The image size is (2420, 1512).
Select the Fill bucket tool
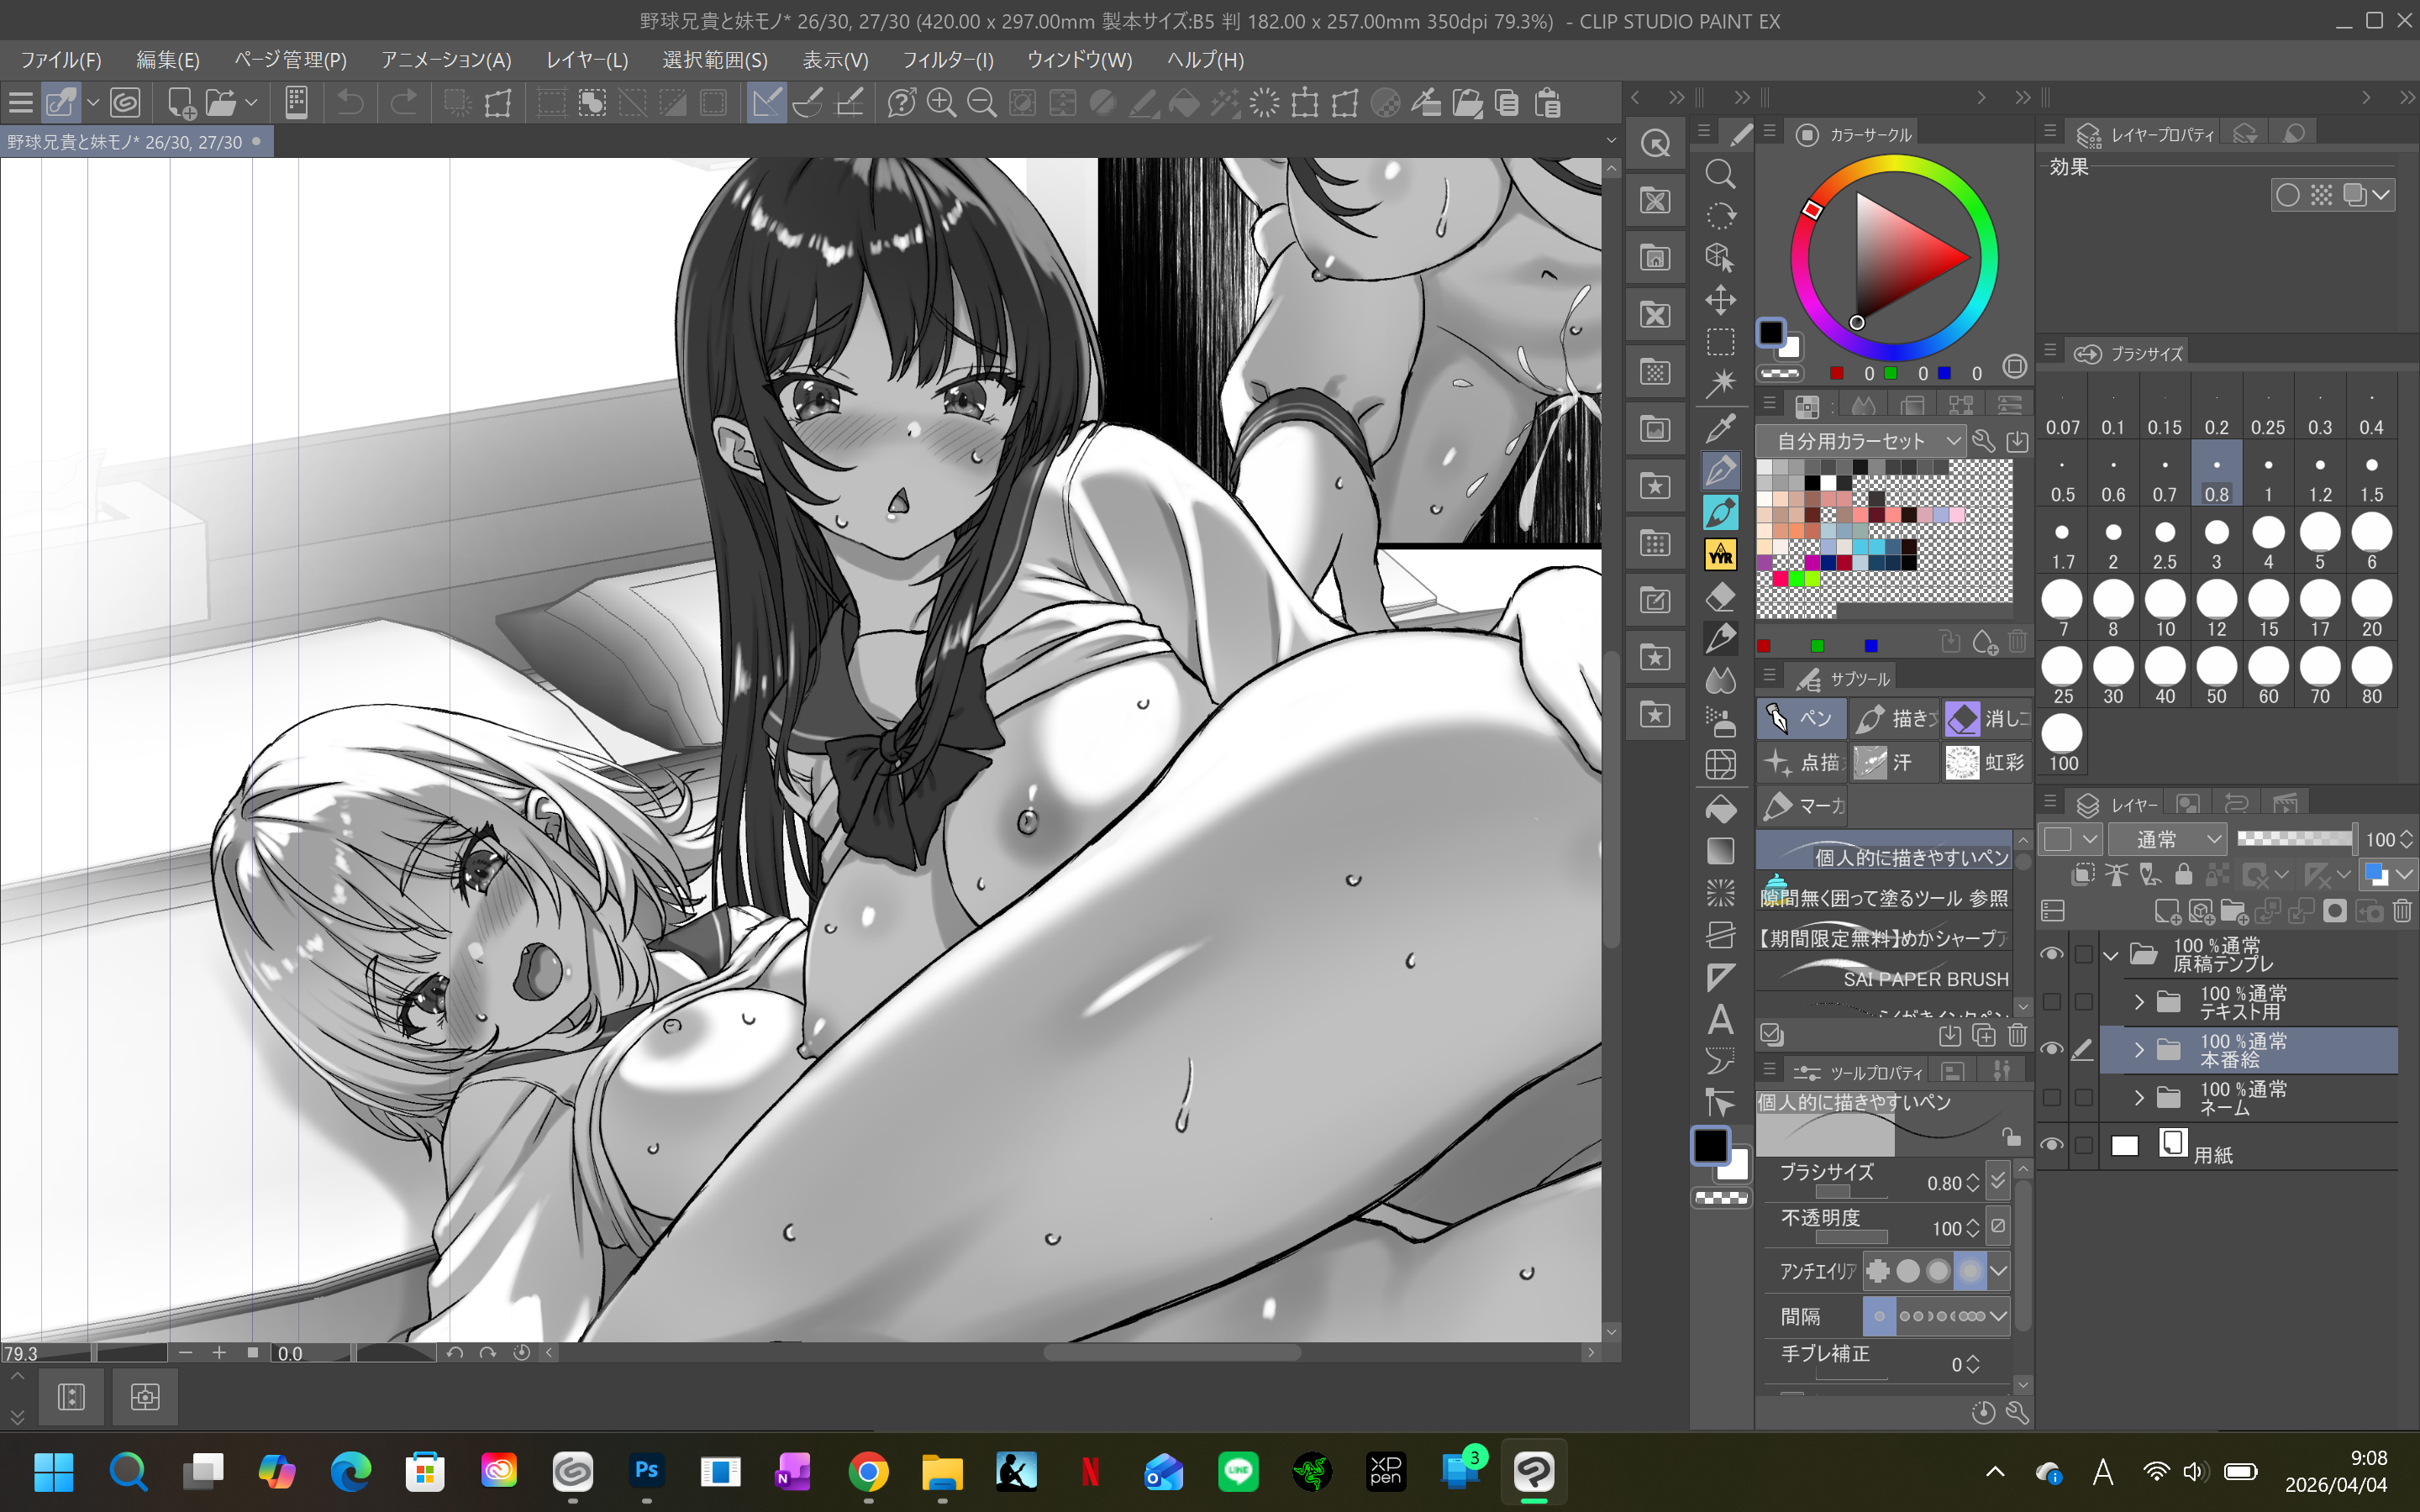point(1720,808)
